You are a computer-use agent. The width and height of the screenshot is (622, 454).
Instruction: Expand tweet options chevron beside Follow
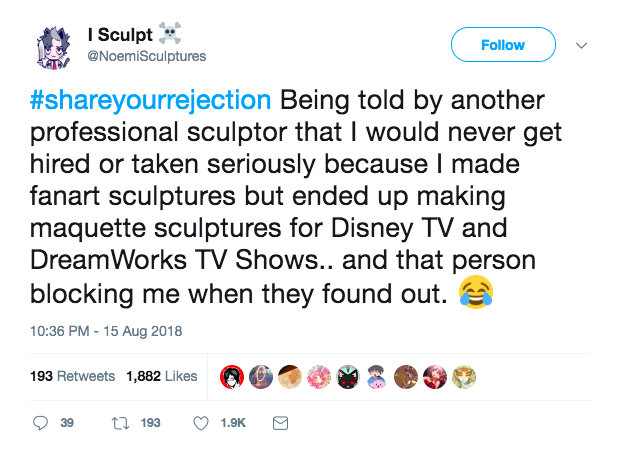tap(582, 45)
